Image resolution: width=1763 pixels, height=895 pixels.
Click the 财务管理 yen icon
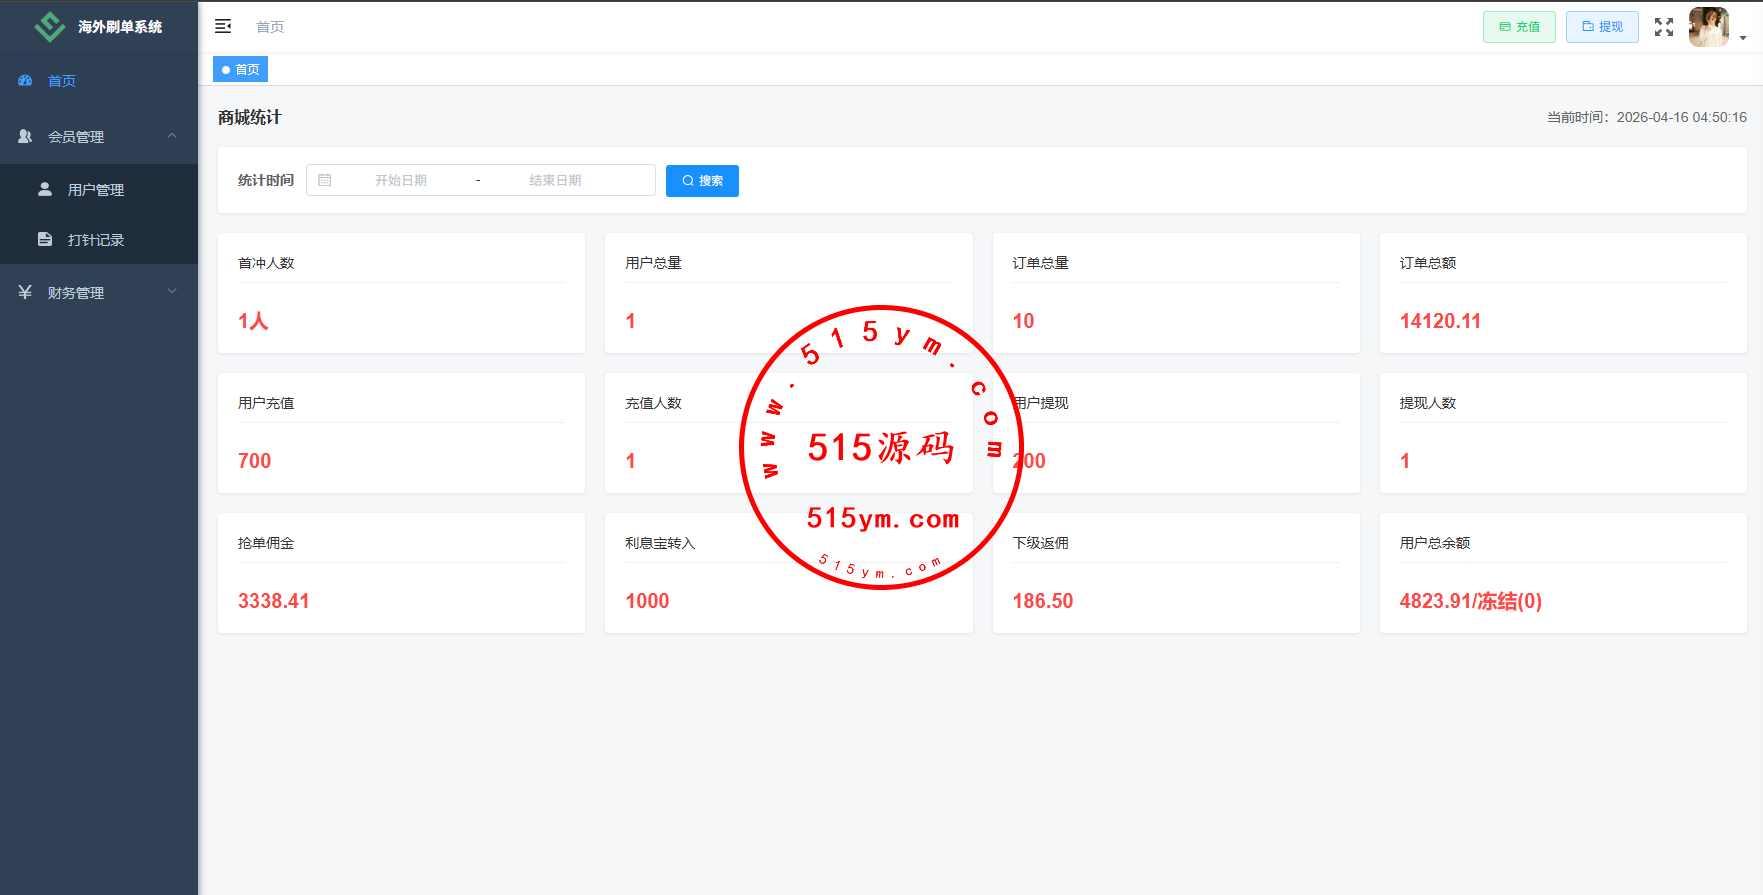tap(25, 292)
